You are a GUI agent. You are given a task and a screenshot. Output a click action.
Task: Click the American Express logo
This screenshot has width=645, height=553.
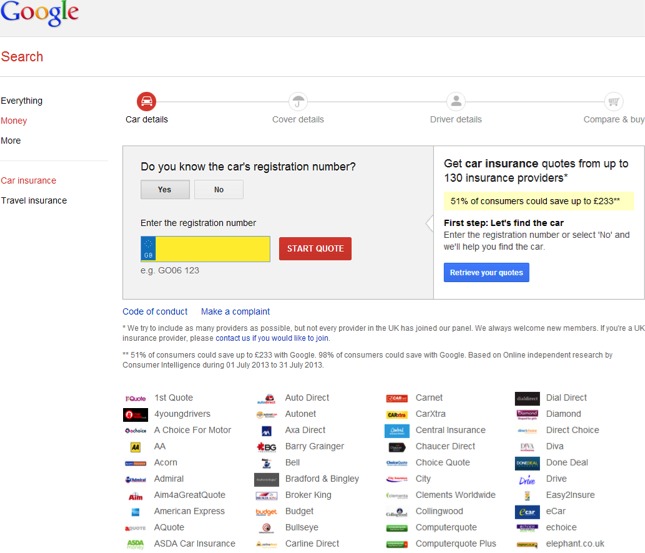(135, 512)
